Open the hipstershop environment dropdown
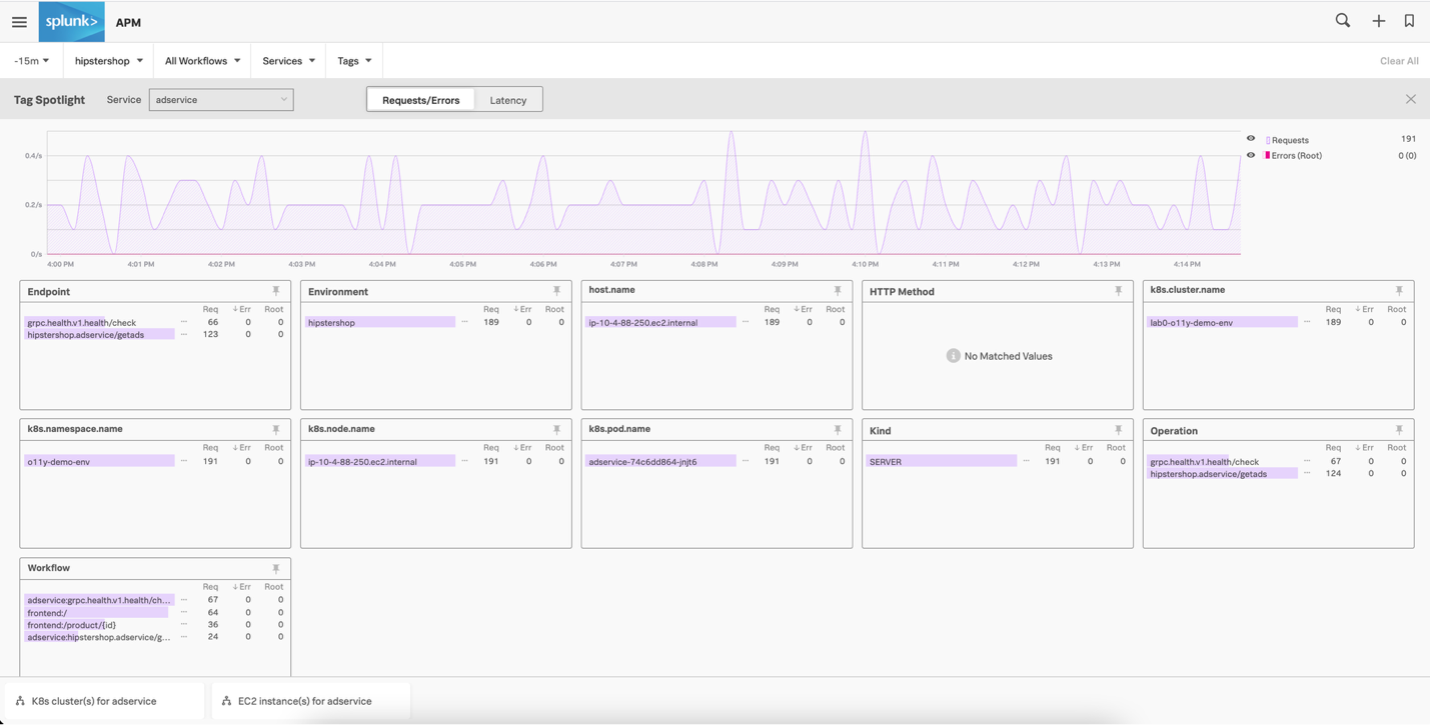 [108, 61]
